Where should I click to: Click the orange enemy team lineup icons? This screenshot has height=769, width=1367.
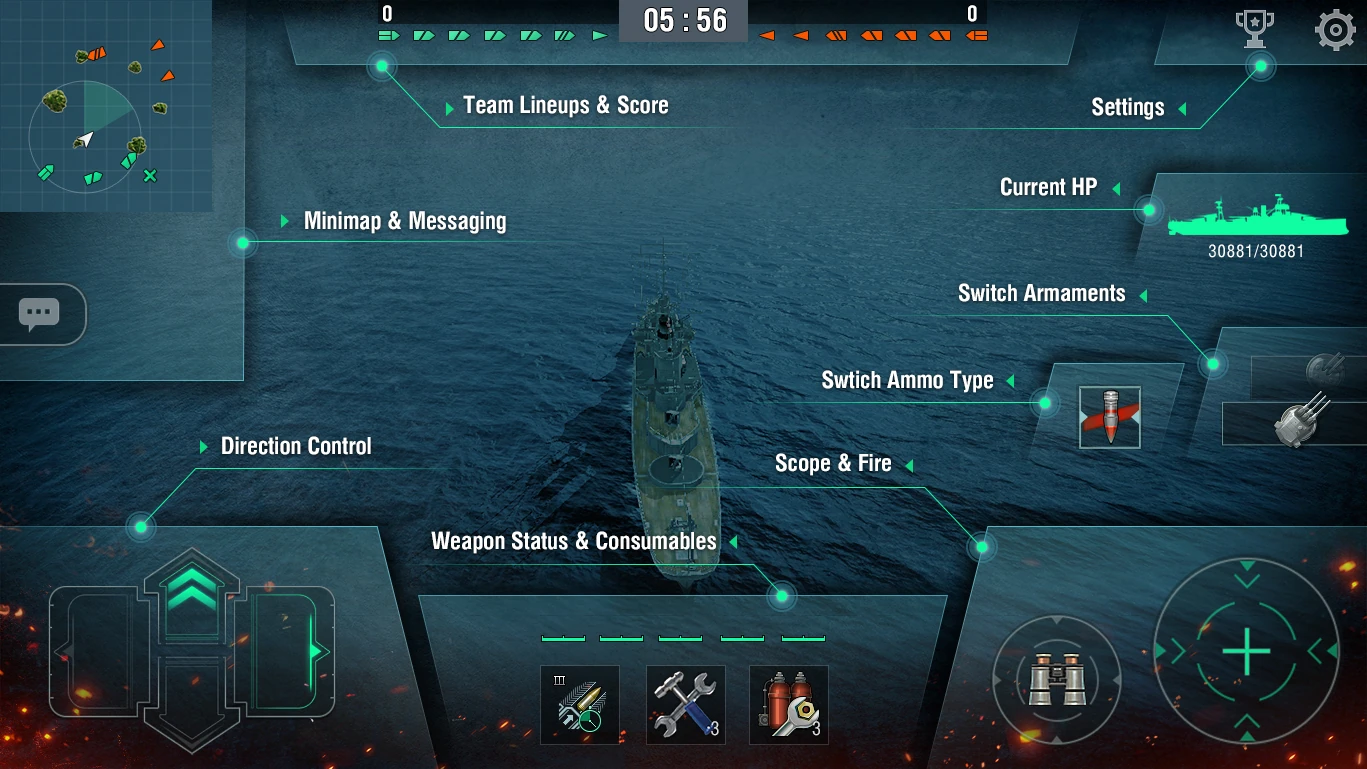click(x=874, y=35)
